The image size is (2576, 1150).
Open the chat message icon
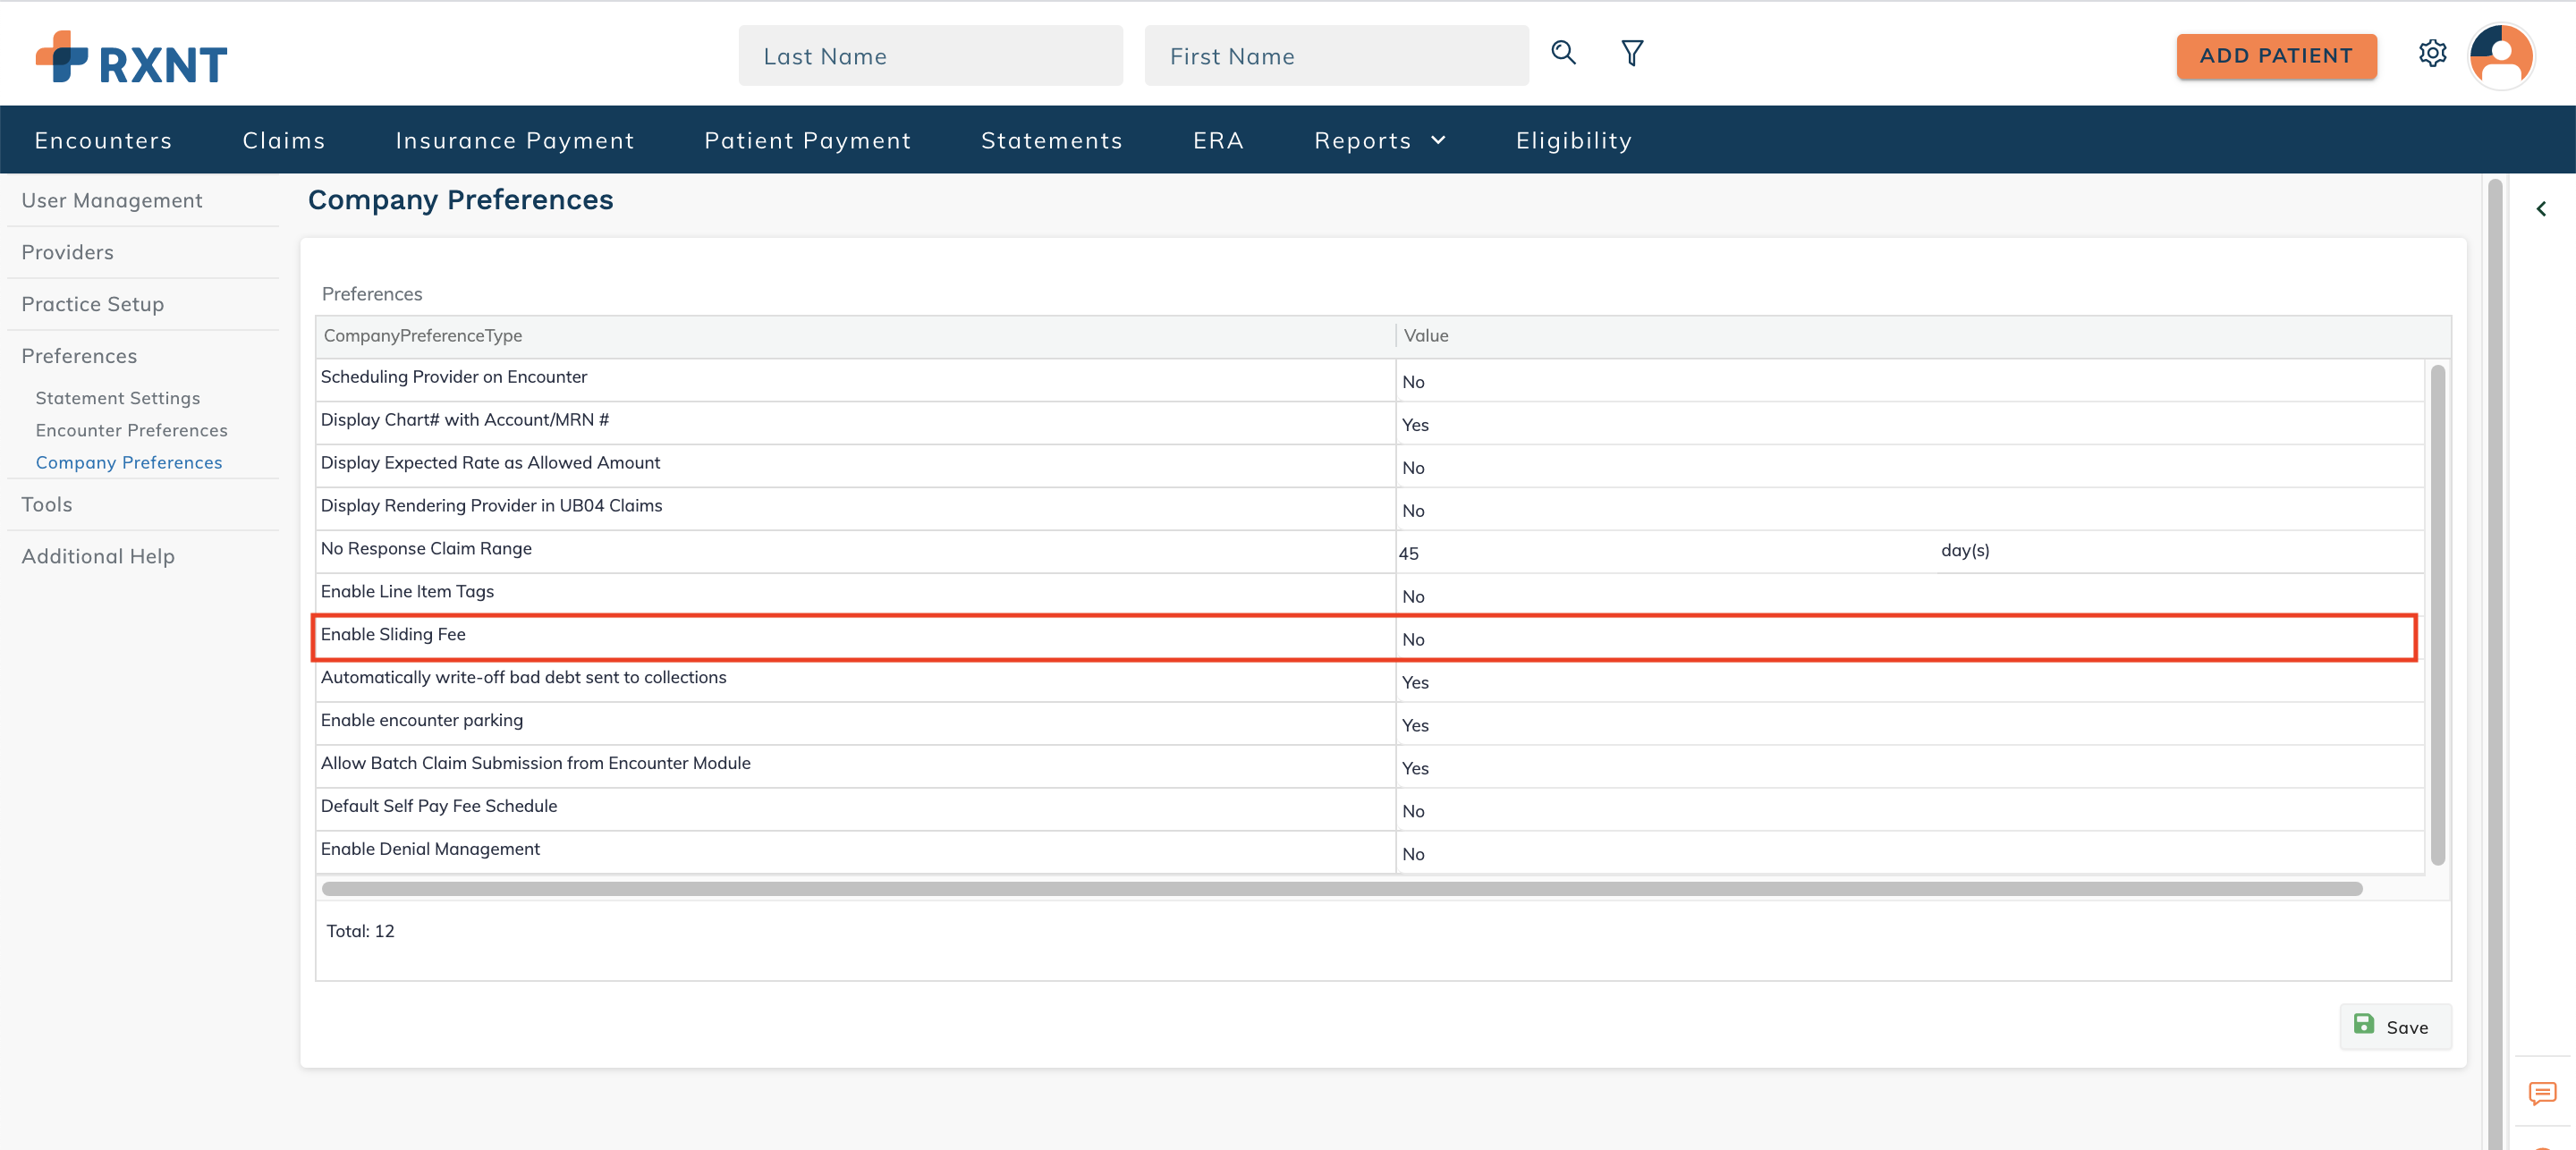click(x=2542, y=1093)
